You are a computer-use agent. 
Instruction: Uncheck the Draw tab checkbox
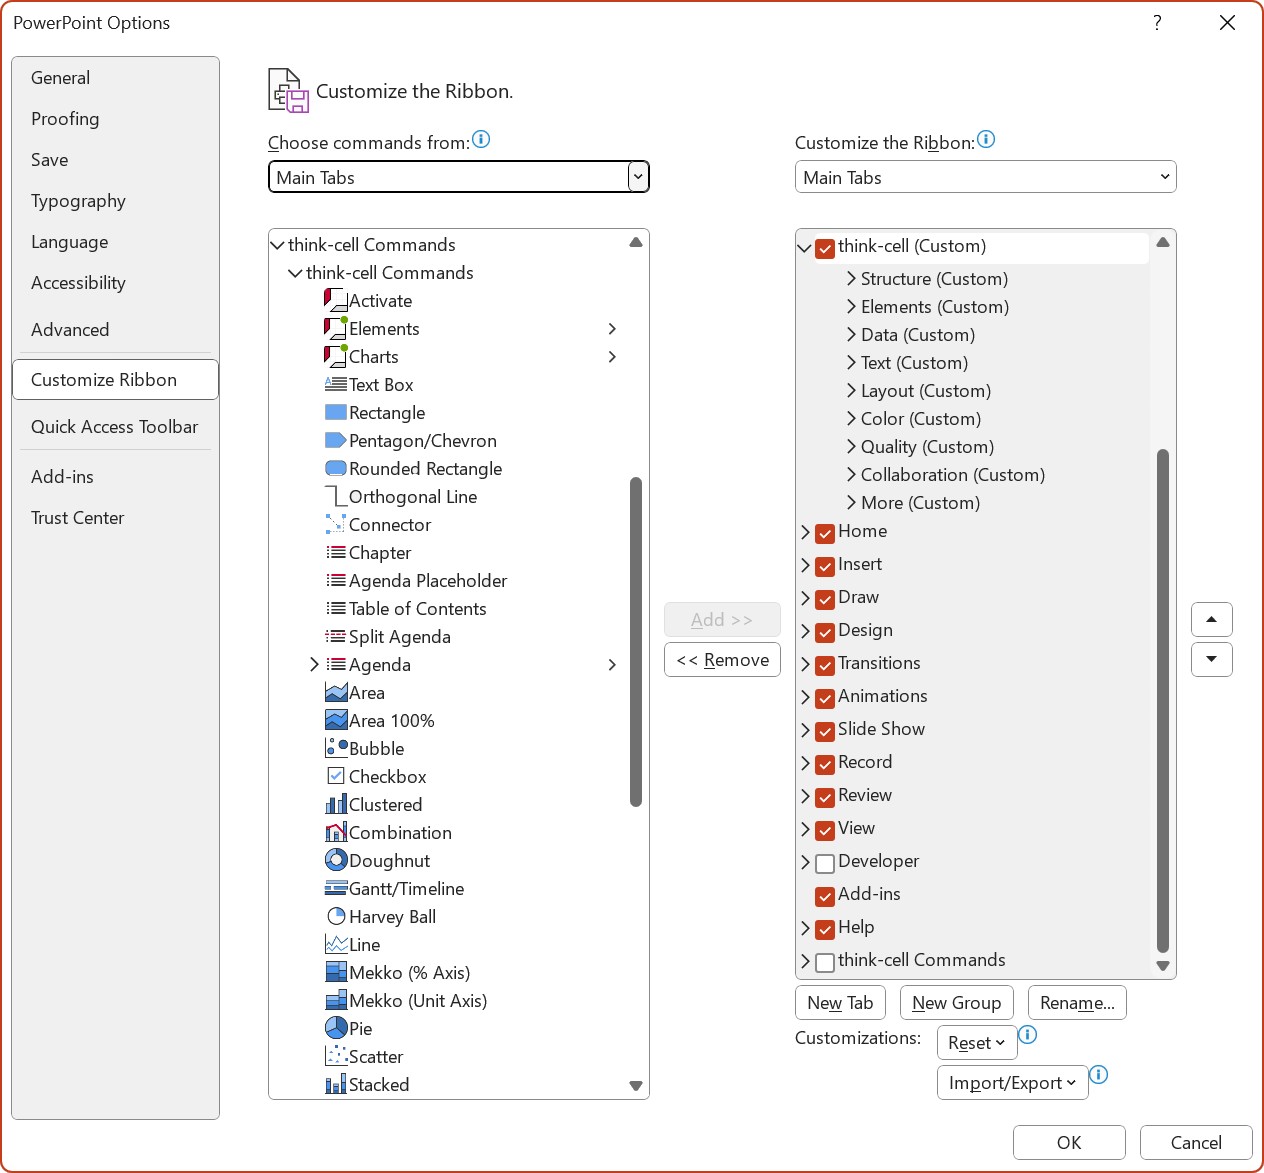825,599
